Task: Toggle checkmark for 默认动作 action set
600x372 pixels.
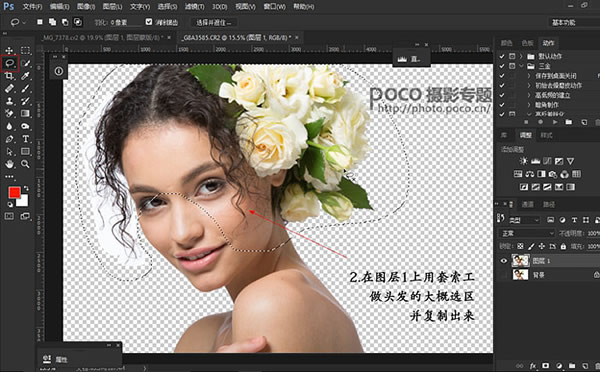Action: click(x=502, y=56)
